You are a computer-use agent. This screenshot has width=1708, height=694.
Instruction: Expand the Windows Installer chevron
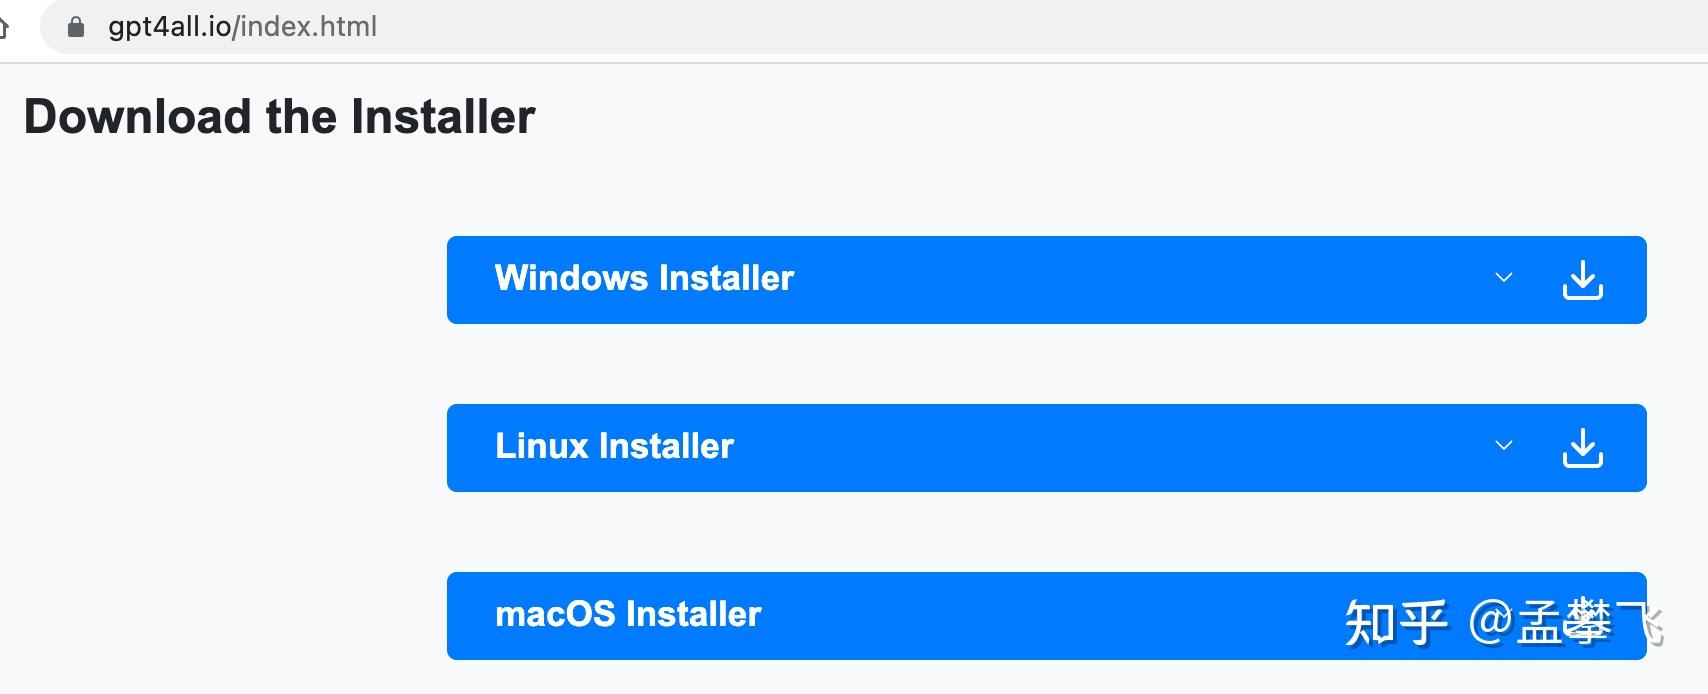(x=1503, y=278)
